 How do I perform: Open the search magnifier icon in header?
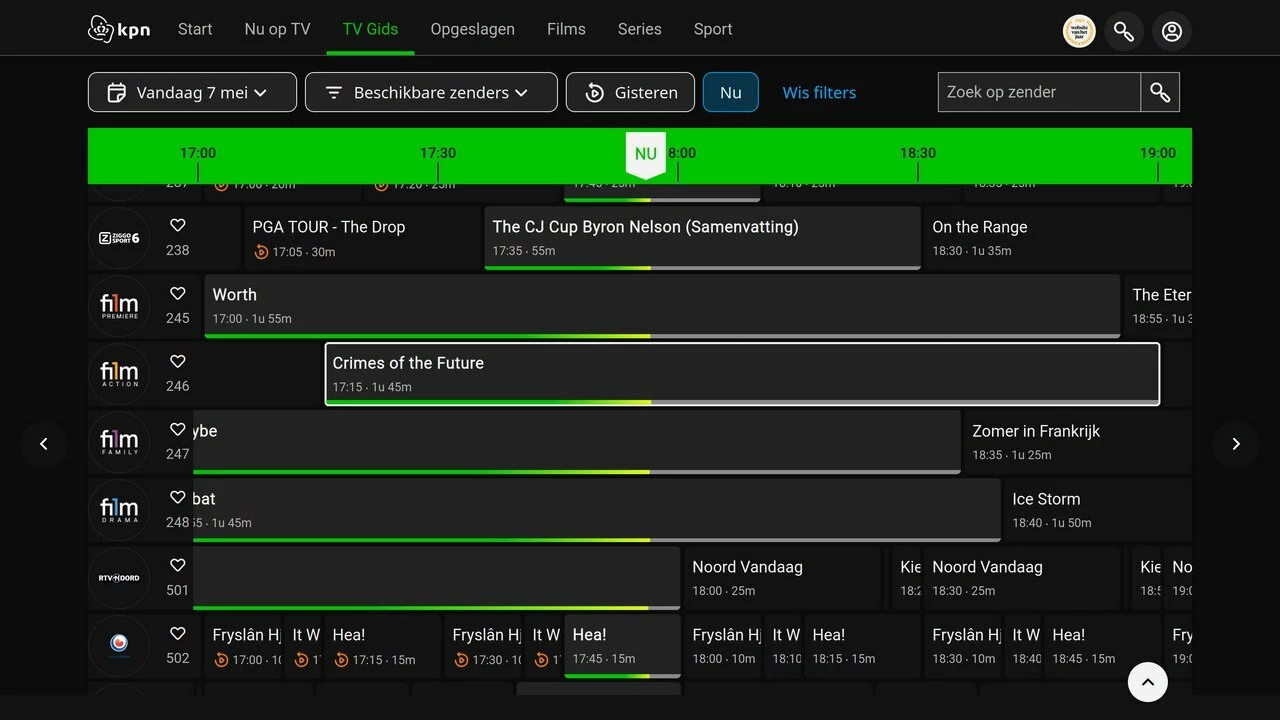pyautogui.click(x=1124, y=31)
